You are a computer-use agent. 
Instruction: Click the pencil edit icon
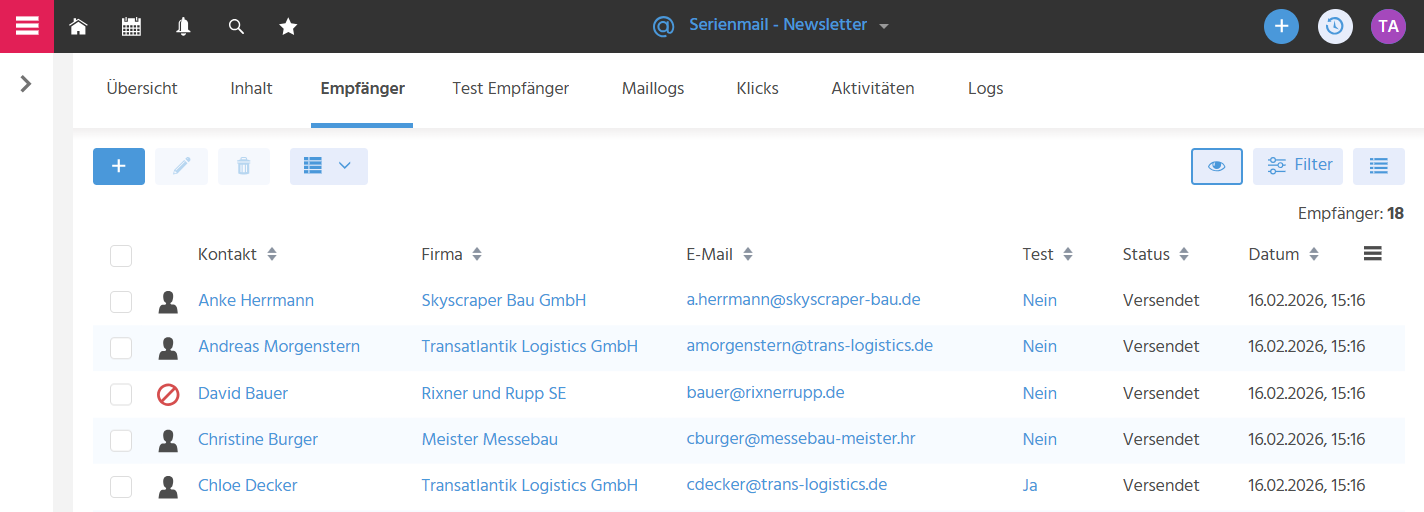click(181, 166)
